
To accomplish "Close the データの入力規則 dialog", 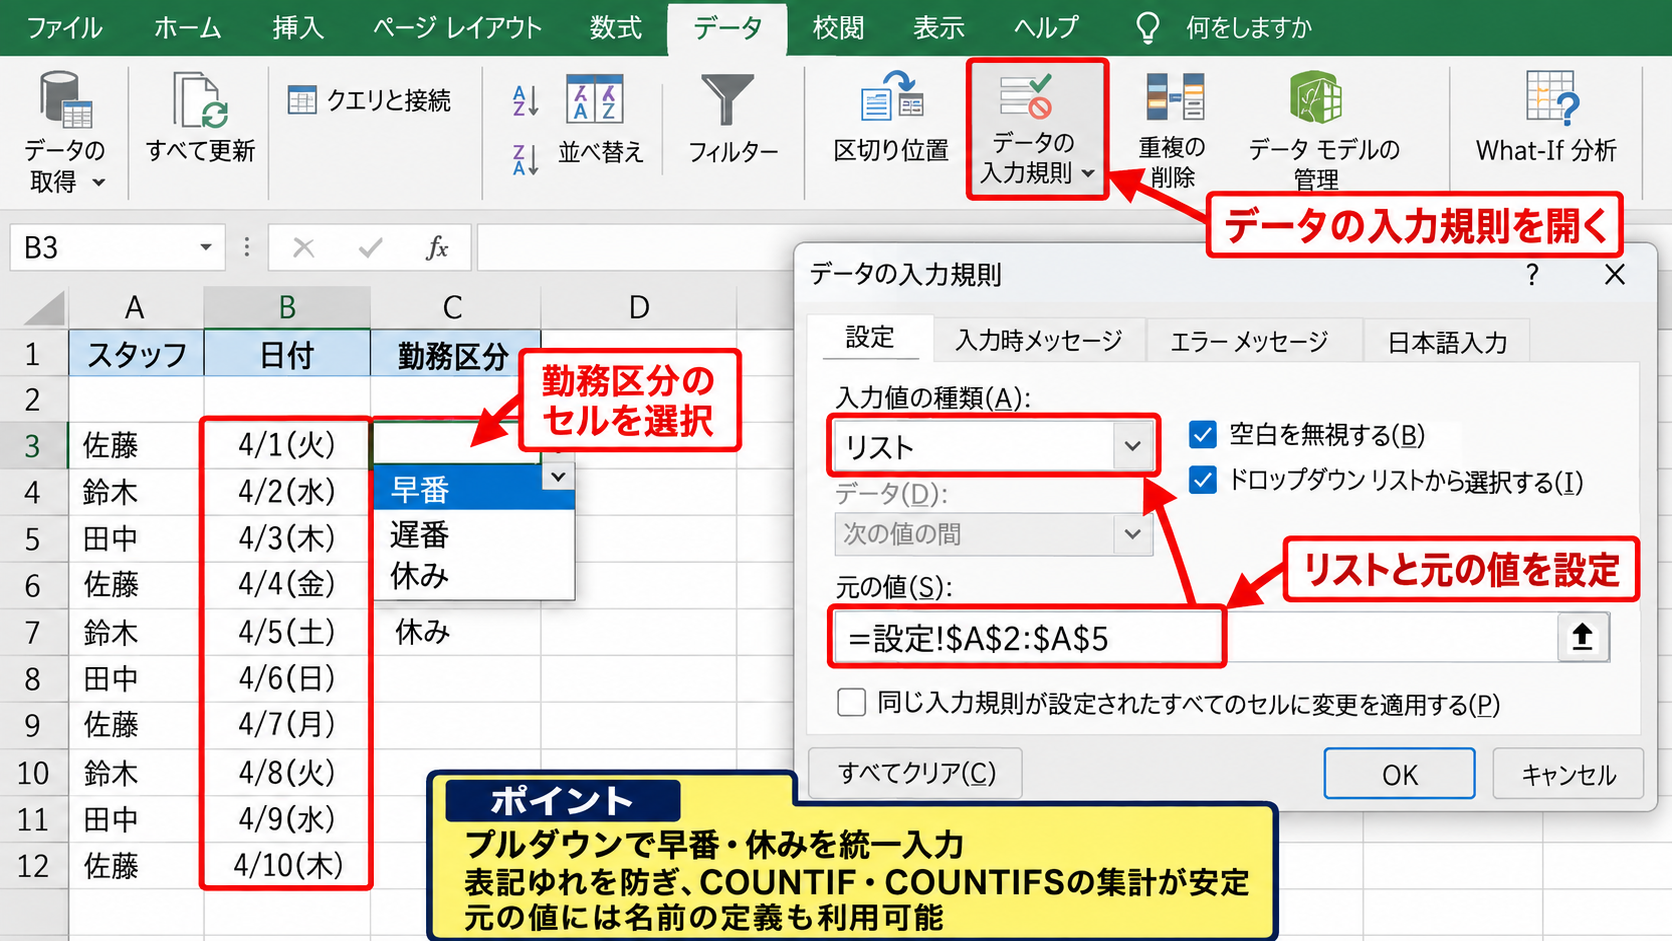I will tap(1614, 274).
